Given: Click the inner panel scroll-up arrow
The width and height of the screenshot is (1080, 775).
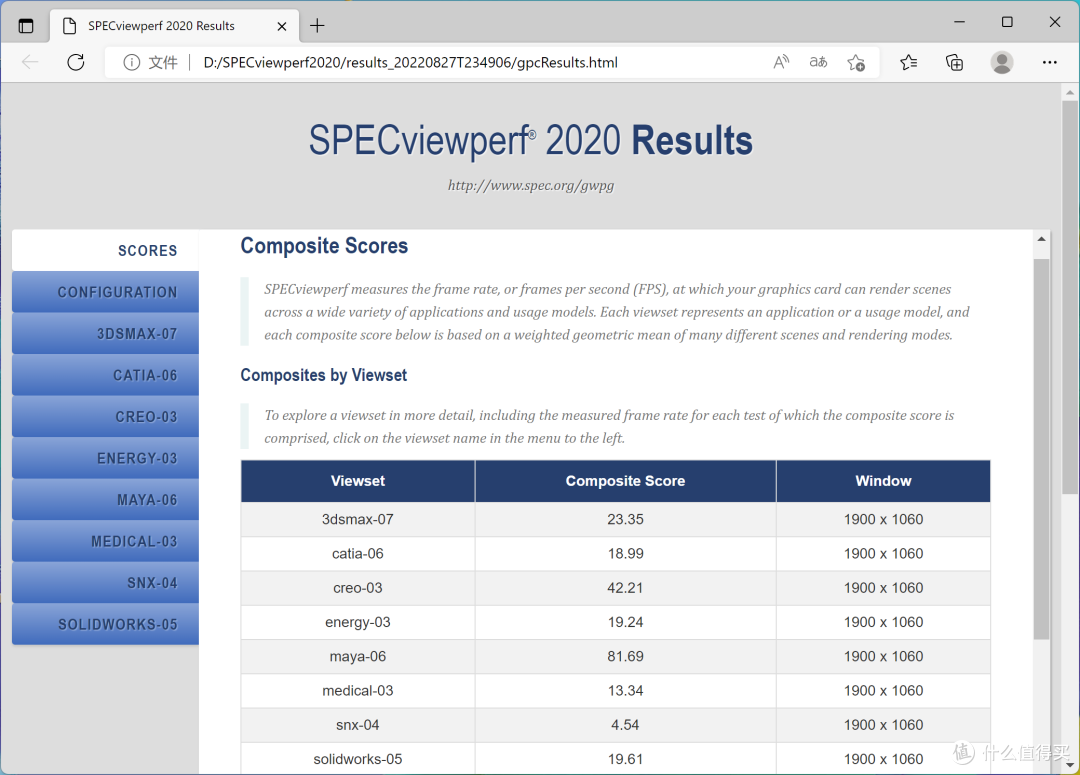Looking at the screenshot, I should pyautogui.click(x=1041, y=239).
